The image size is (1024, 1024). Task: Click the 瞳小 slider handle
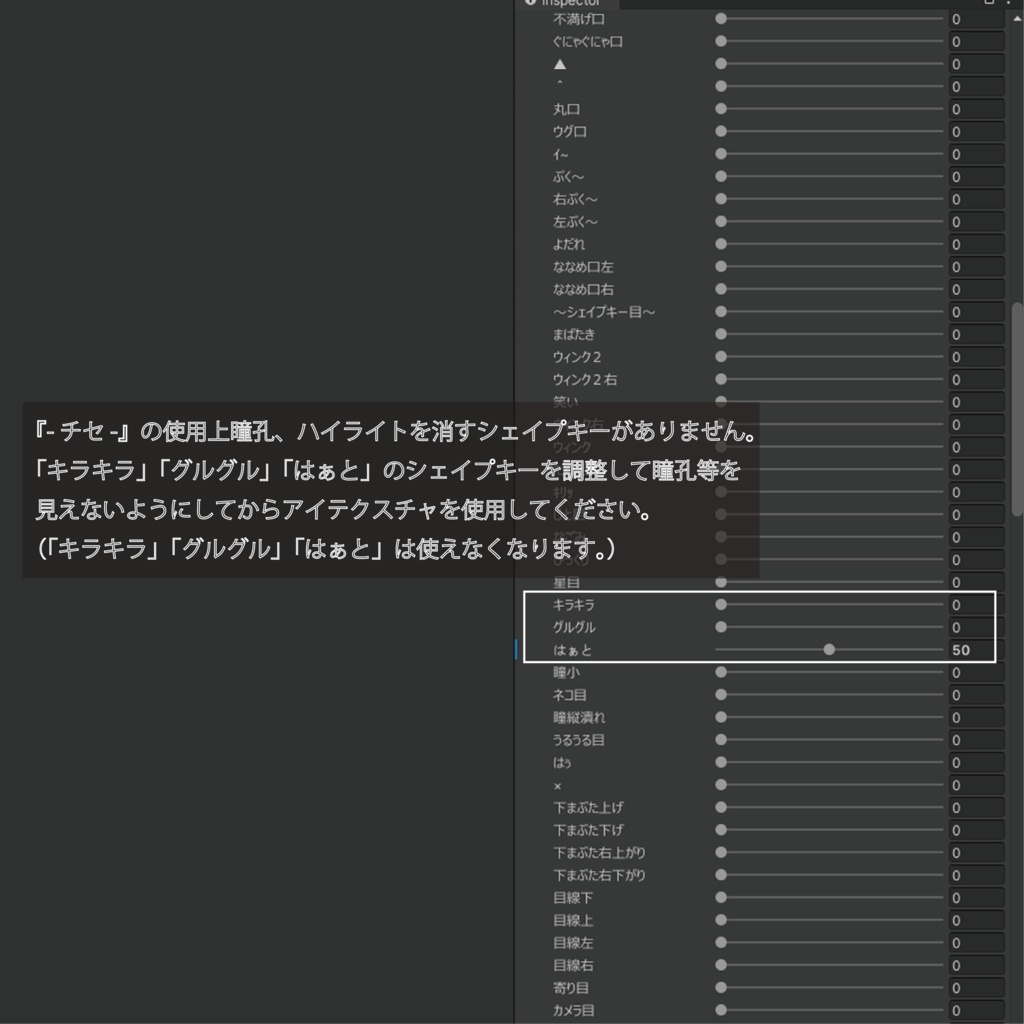click(x=720, y=672)
